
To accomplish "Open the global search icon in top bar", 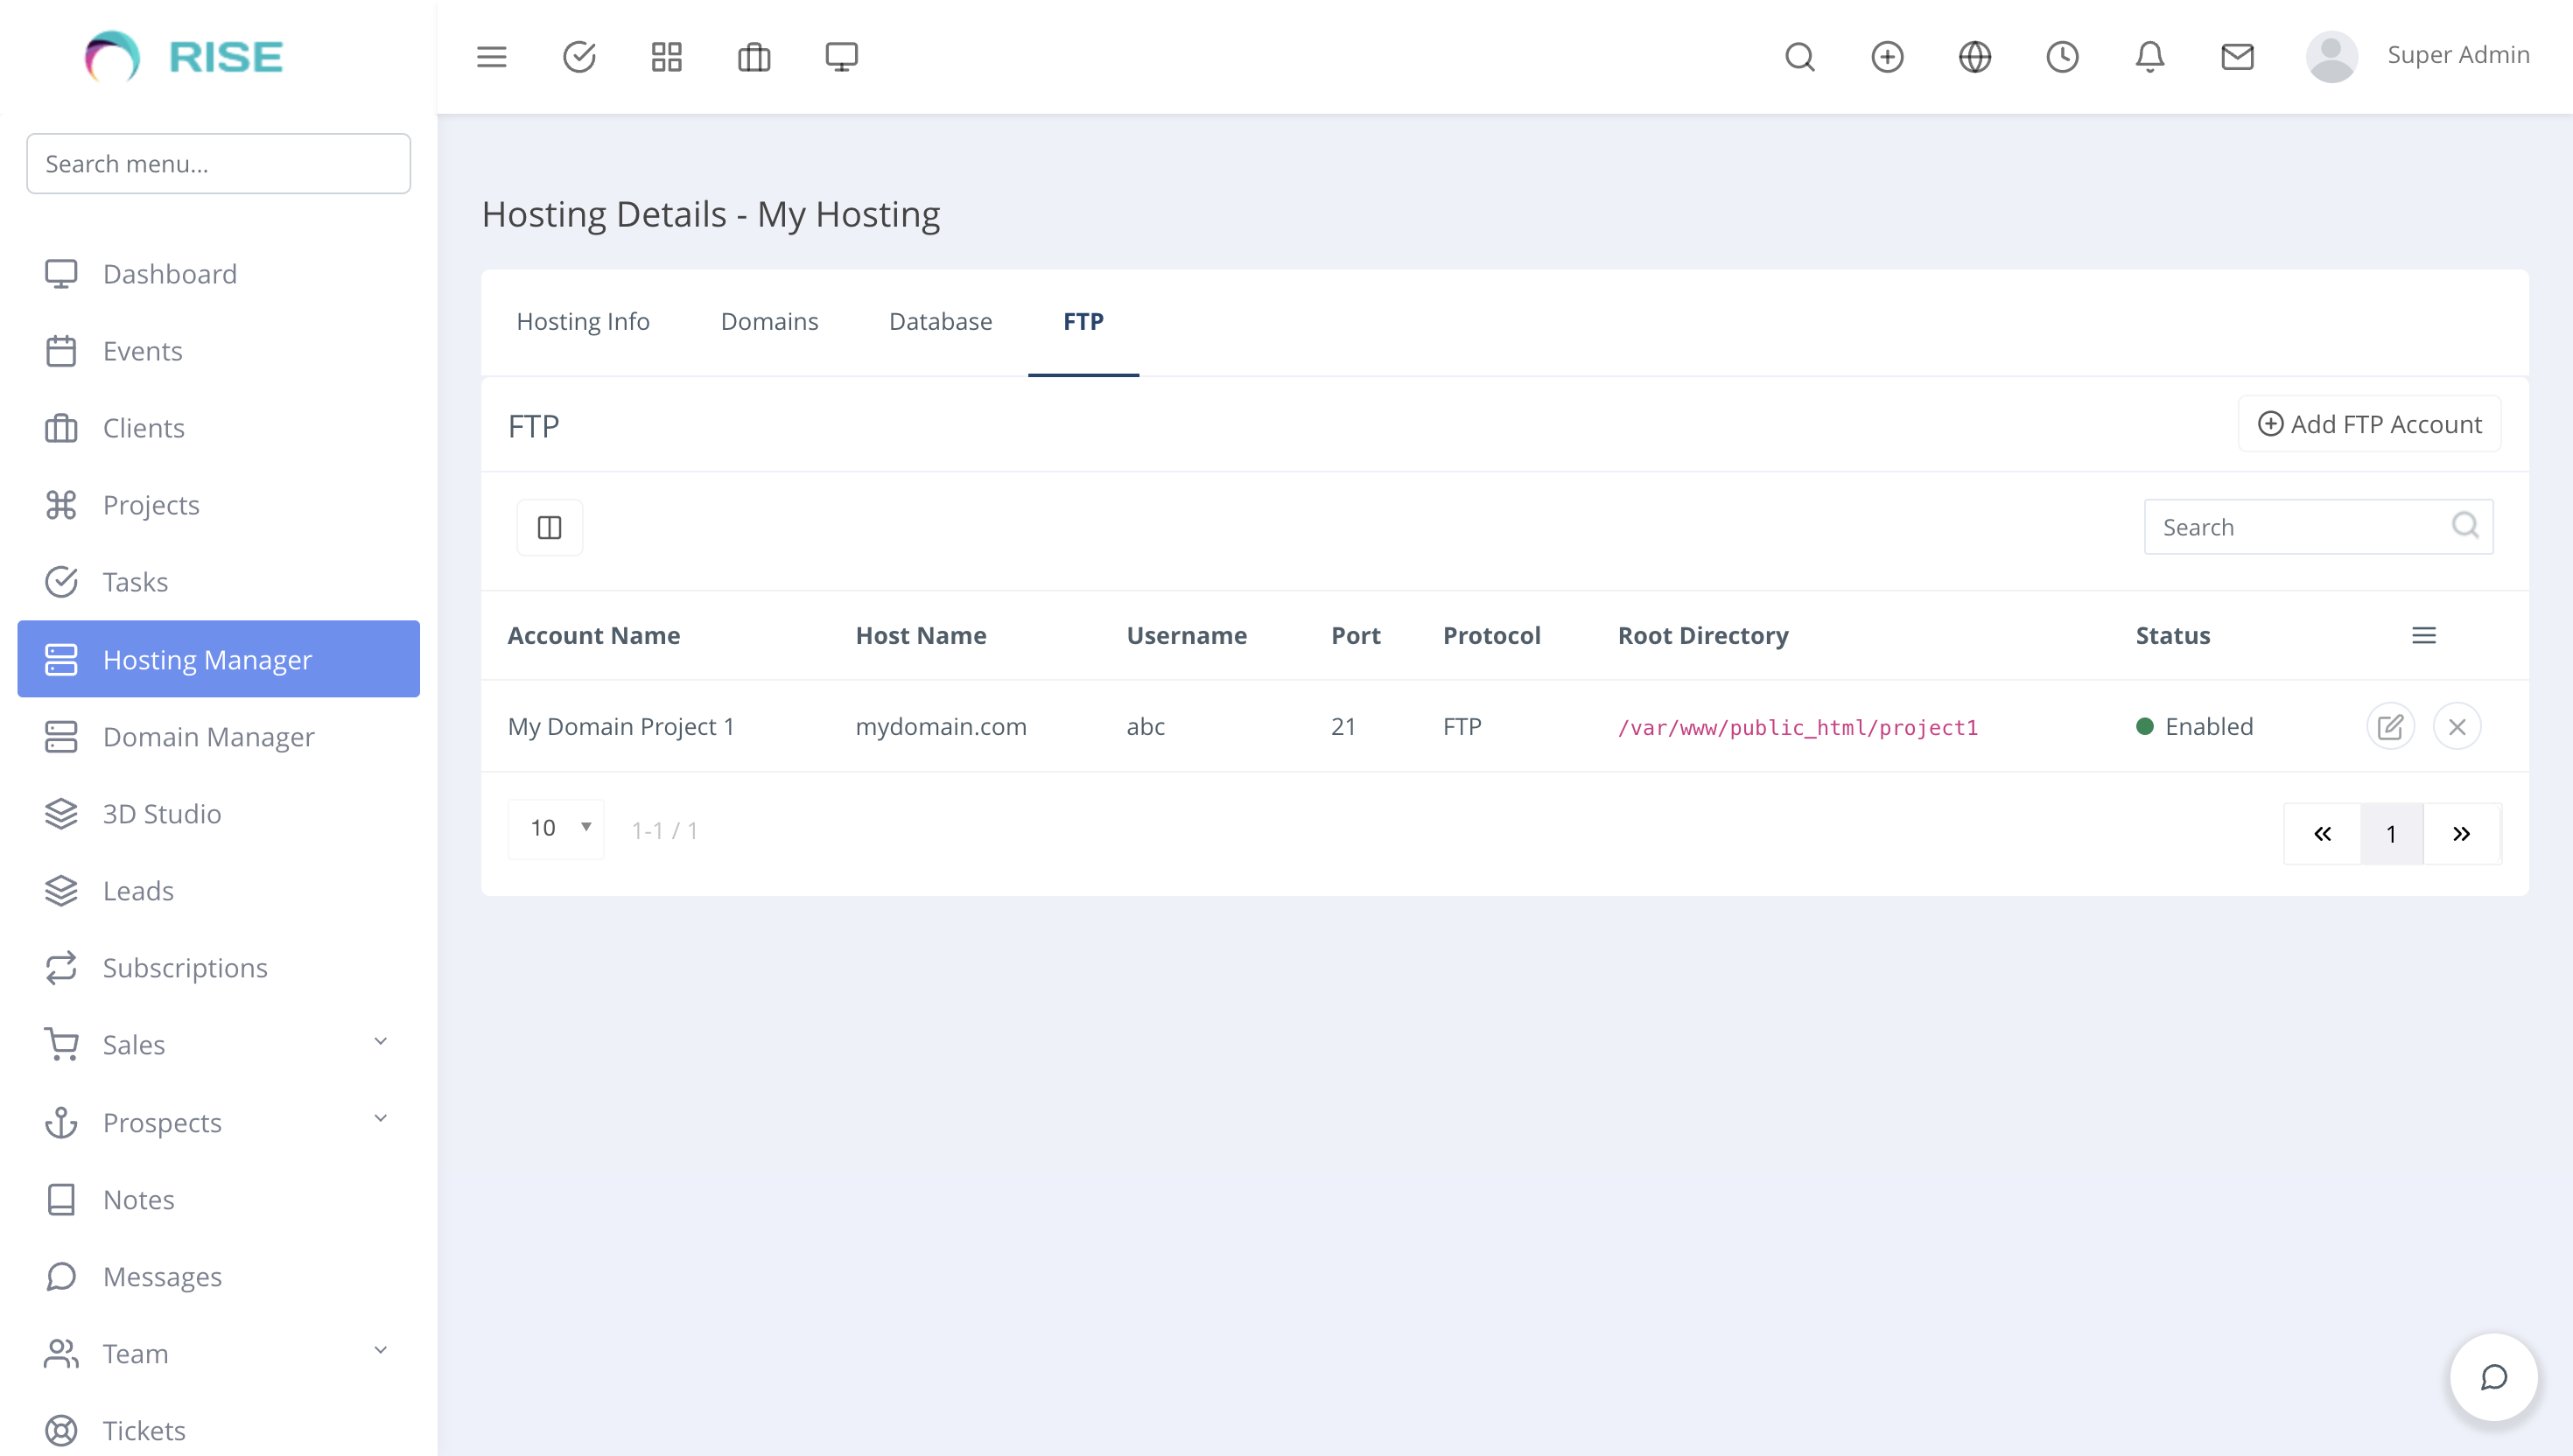I will point(1800,57).
